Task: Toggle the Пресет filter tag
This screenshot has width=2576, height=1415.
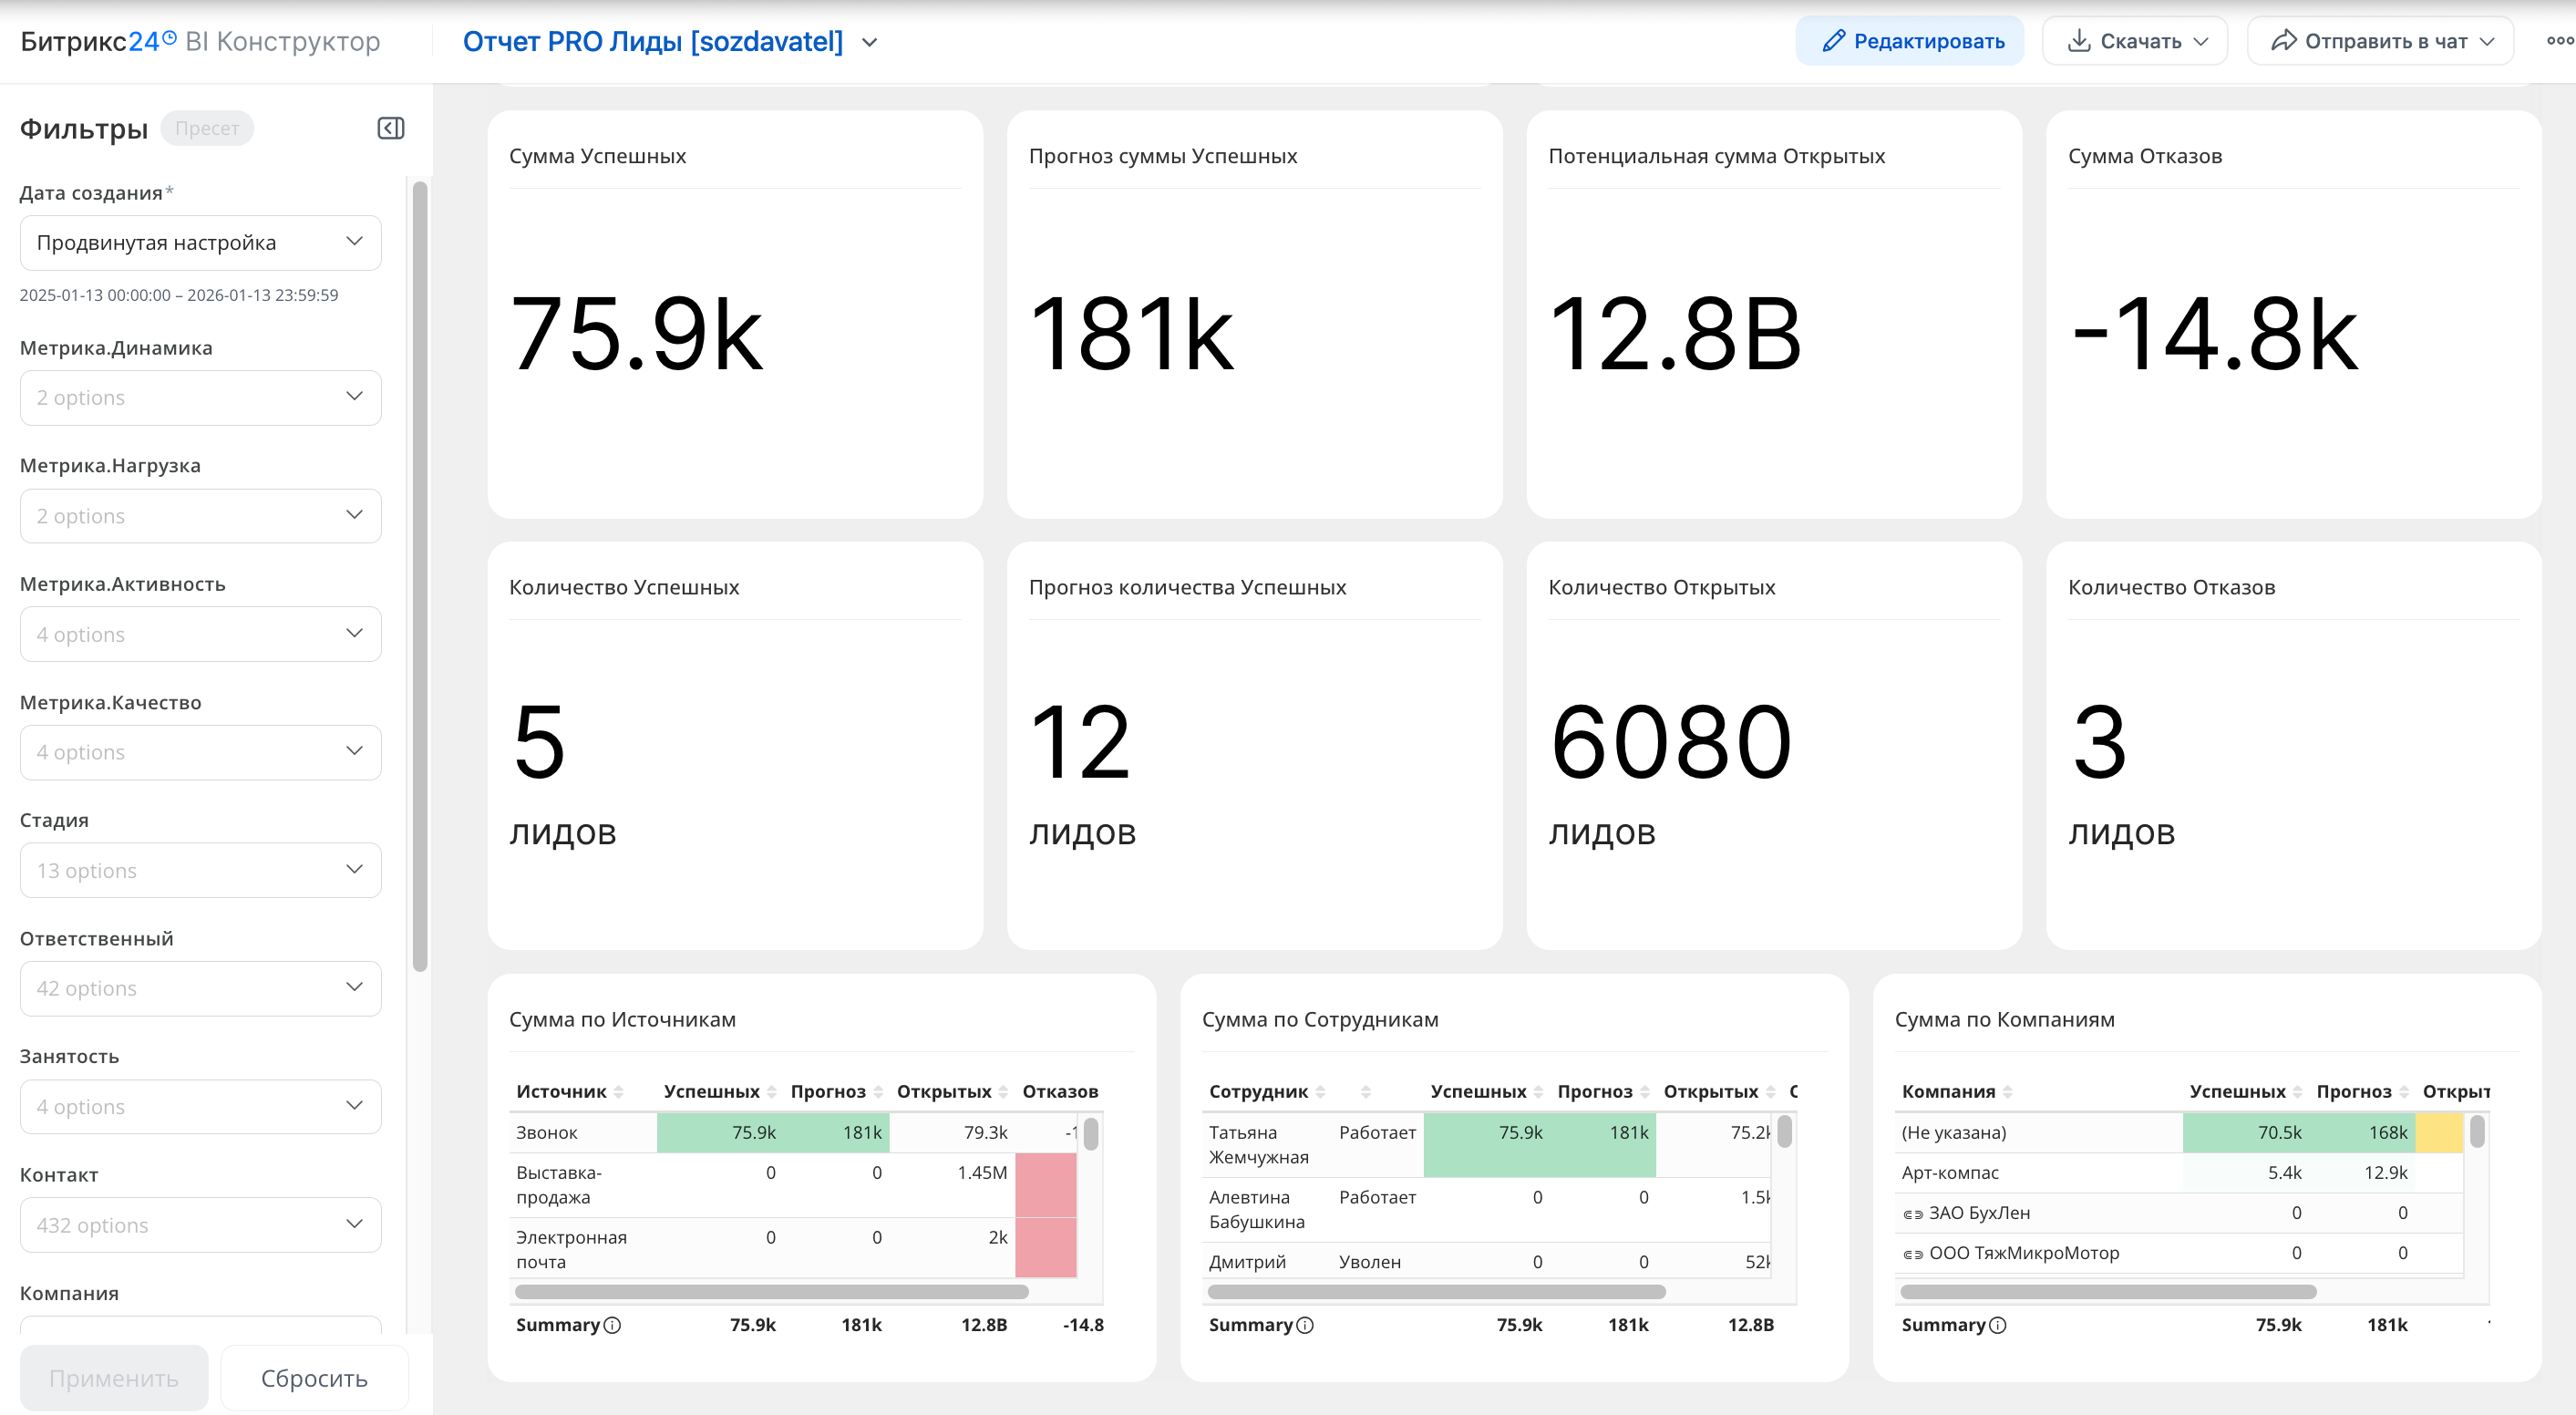Action: 207,128
